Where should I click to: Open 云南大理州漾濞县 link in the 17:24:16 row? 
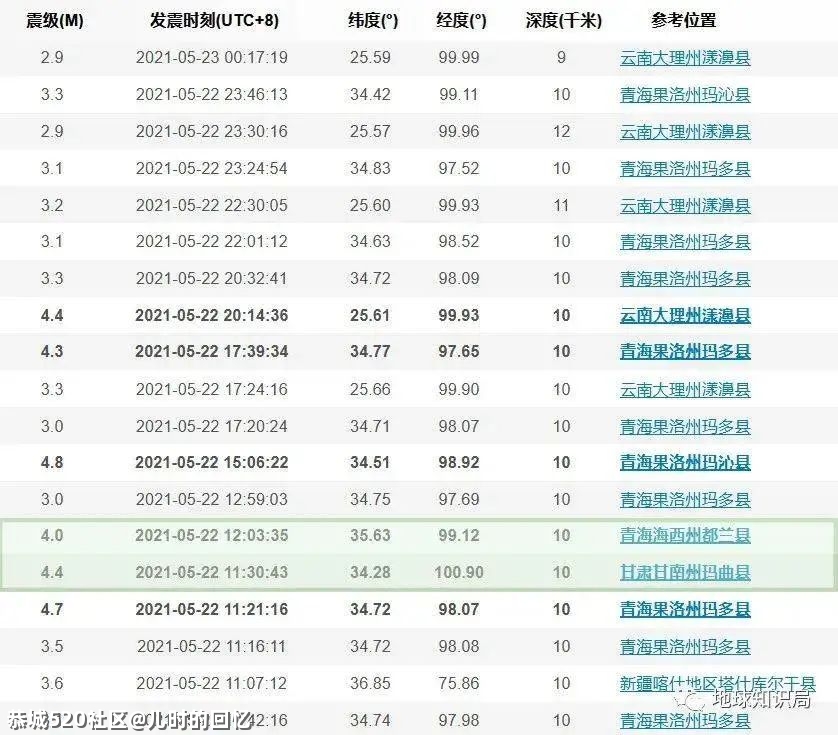click(685, 389)
